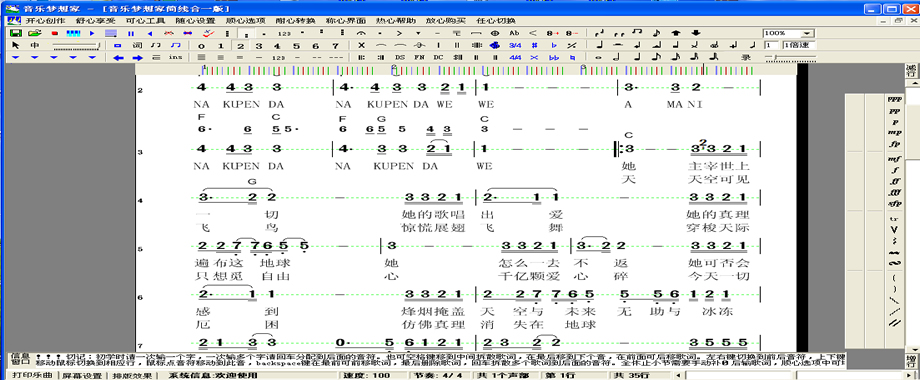Click the red record button
The image size is (920, 380).
[55, 33]
